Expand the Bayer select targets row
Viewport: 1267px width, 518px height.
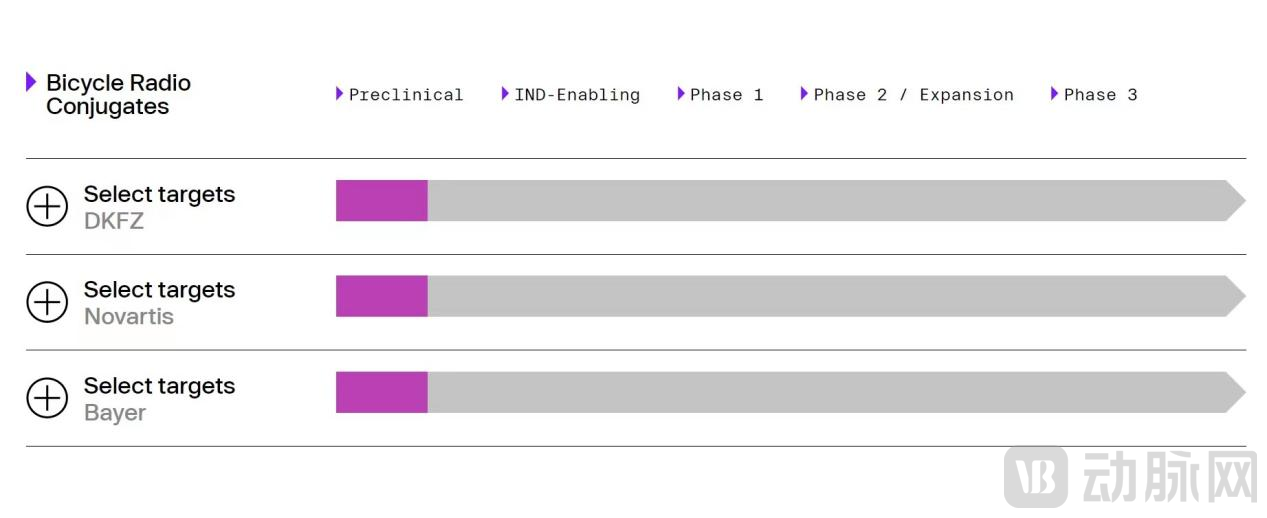(47, 398)
